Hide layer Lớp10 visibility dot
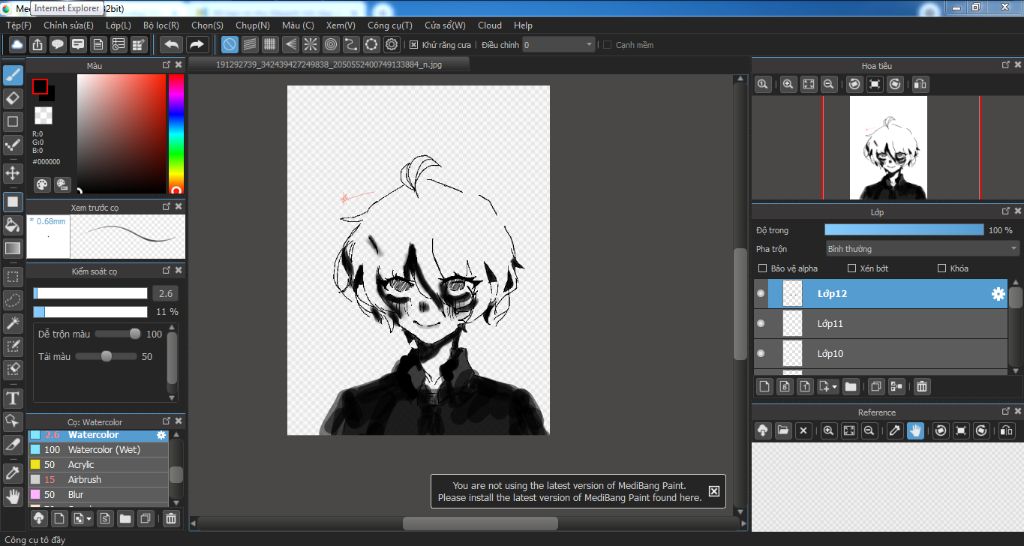Image resolution: width=1024 pixels, height=546 pixels. coord(760,353)
